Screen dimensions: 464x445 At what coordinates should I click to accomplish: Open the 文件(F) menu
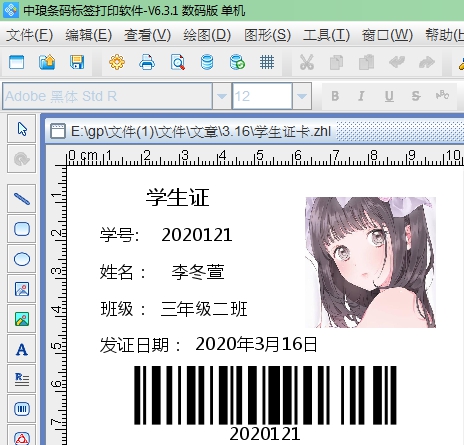click(29, 35)
